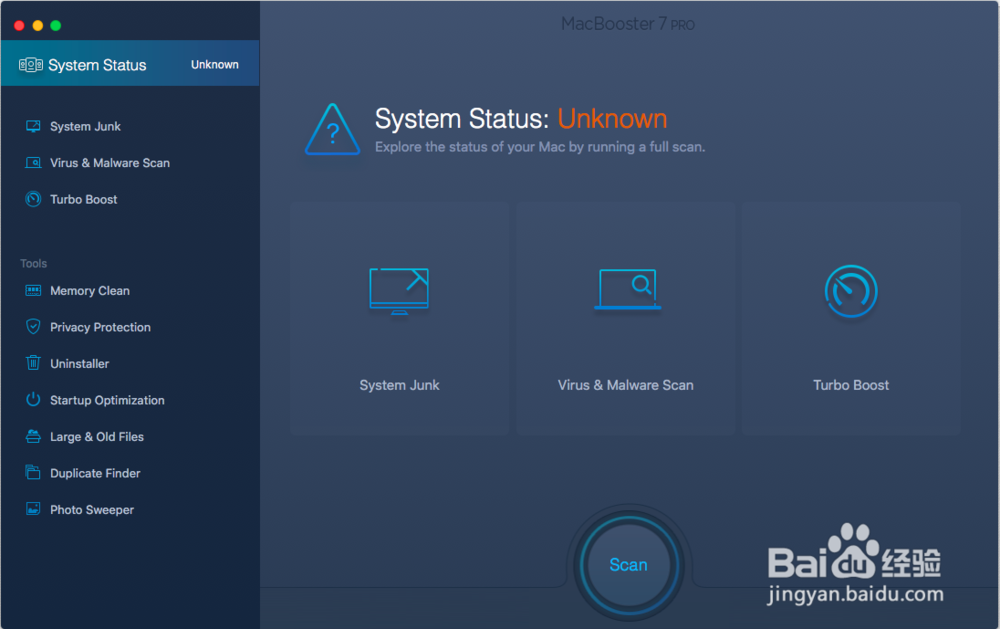Click 'Explore the status of your Mac' text
The image size is (1000, 629).
tap(540, 147)
